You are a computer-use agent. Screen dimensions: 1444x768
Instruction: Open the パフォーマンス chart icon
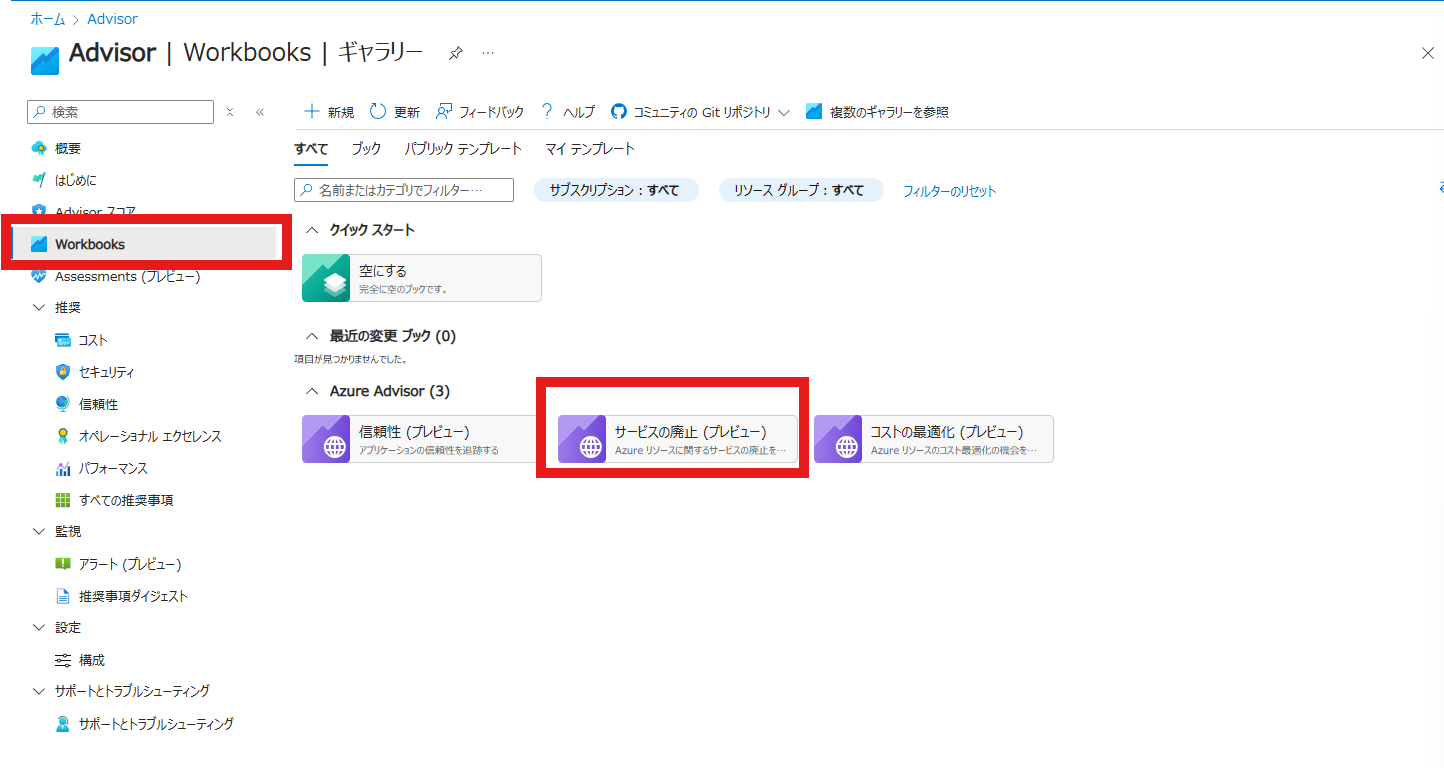(63, 468)
